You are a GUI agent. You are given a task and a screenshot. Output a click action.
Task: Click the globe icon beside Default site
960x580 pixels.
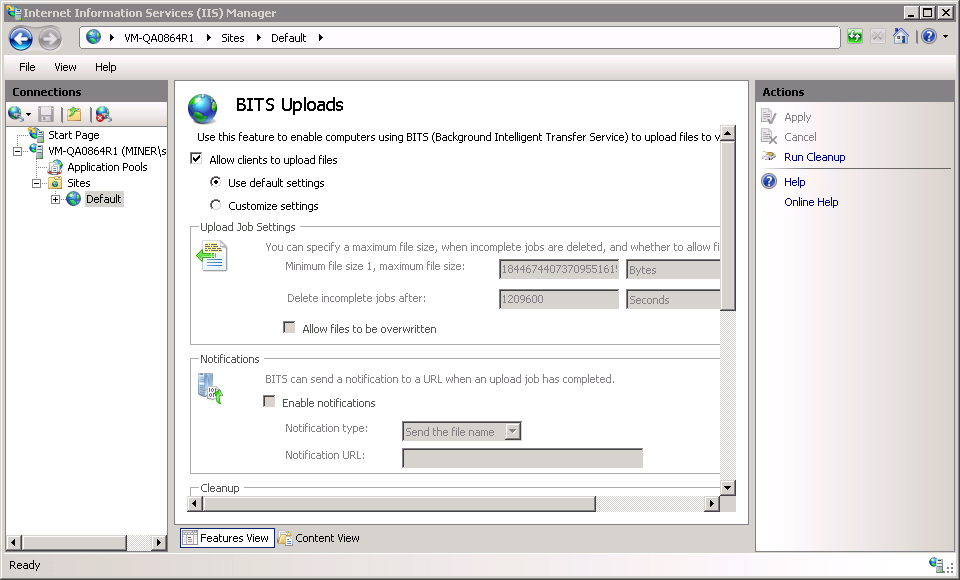pyautogui.click(x=73, y=198)
